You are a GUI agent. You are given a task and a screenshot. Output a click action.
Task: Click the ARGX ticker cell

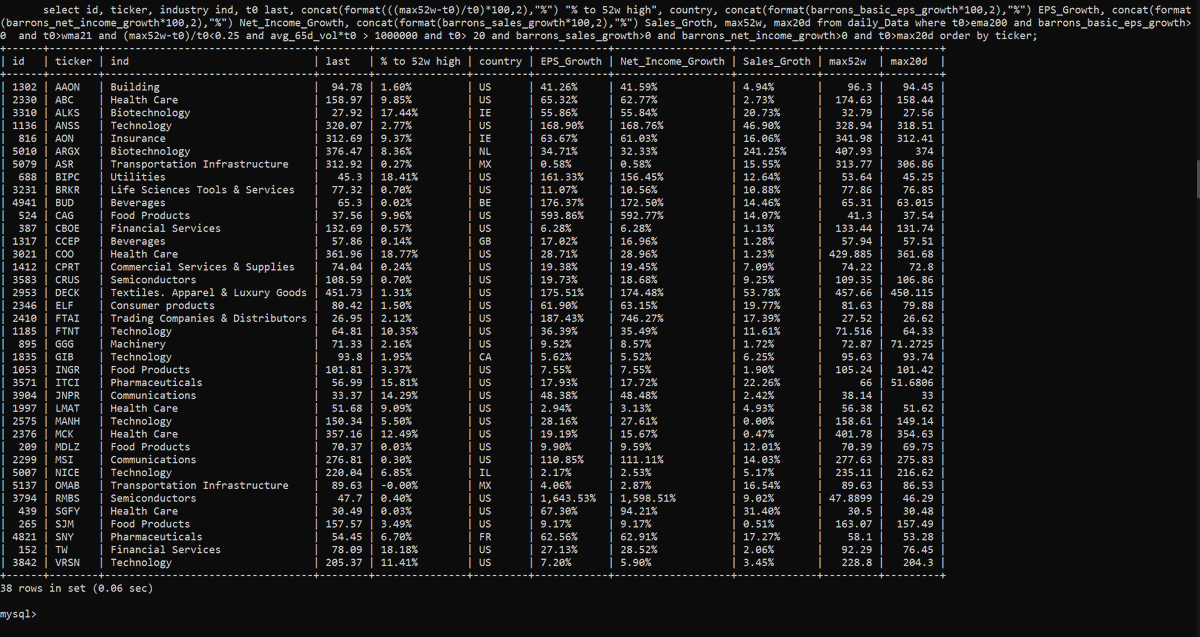coord(68,151)
